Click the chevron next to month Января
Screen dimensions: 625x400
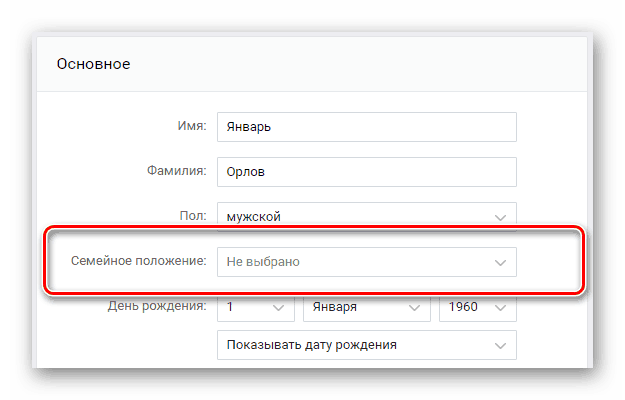coord(413,309)
